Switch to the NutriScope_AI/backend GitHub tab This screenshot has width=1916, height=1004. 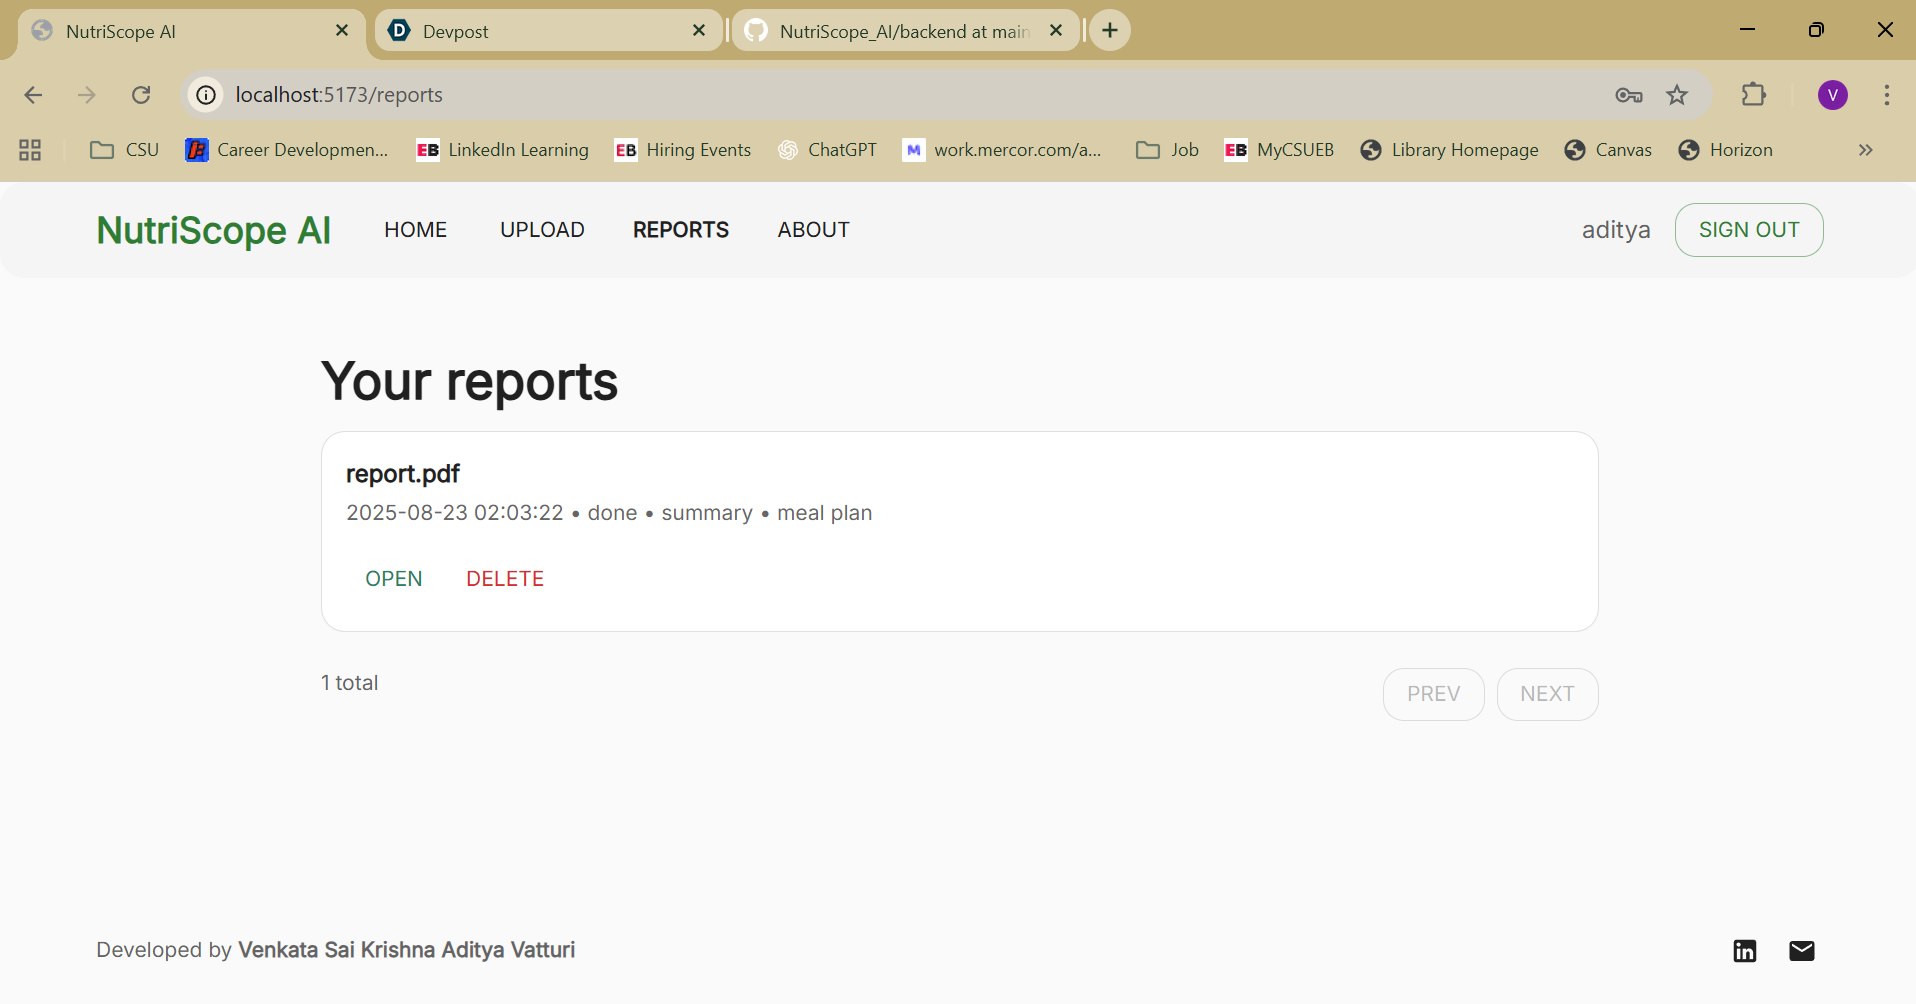coord(906,31)
